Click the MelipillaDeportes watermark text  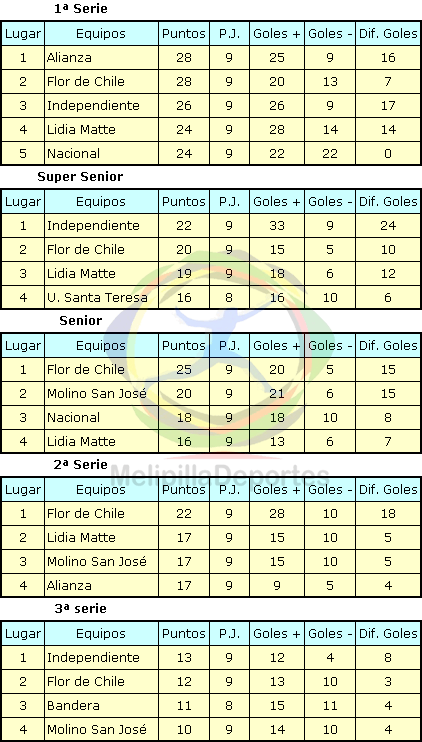pos(220,475)
